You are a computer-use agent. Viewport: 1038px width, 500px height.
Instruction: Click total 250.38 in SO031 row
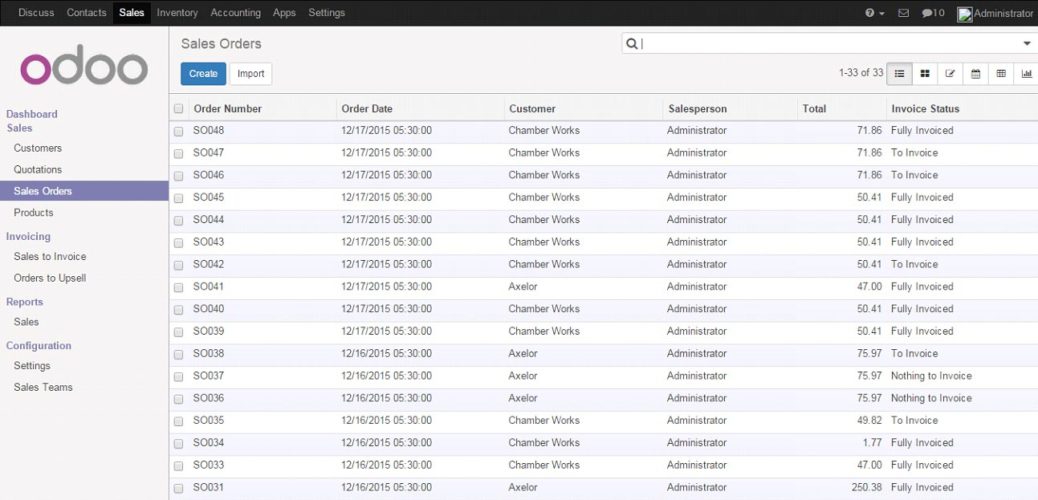point(866,487)
